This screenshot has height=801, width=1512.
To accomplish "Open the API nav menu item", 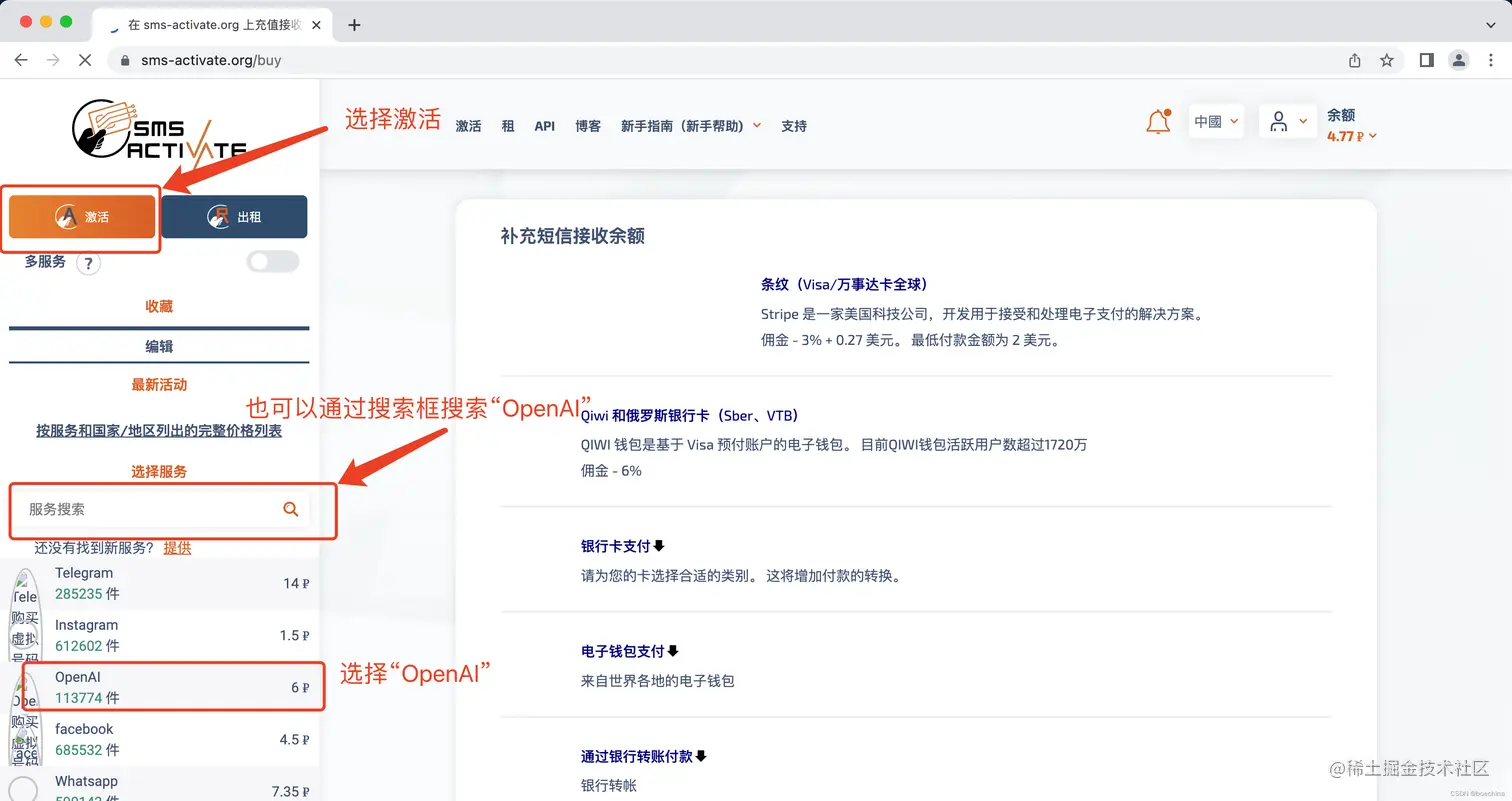I will pyautogui.click(x=545, y=126).
